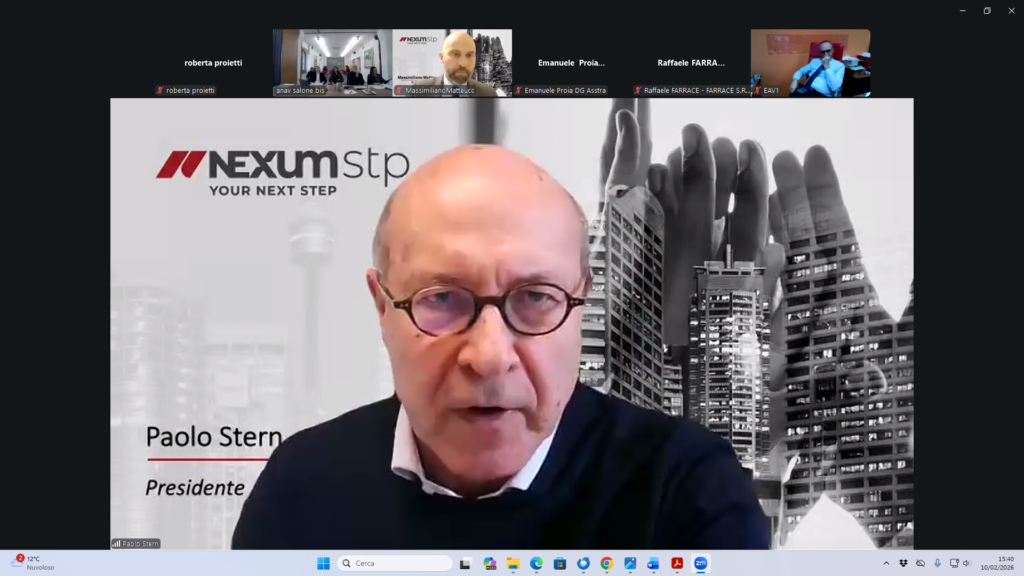This screenshot has width=1024, height=576.
Task: Click the Windows Start button
Action: click(323, 563)
